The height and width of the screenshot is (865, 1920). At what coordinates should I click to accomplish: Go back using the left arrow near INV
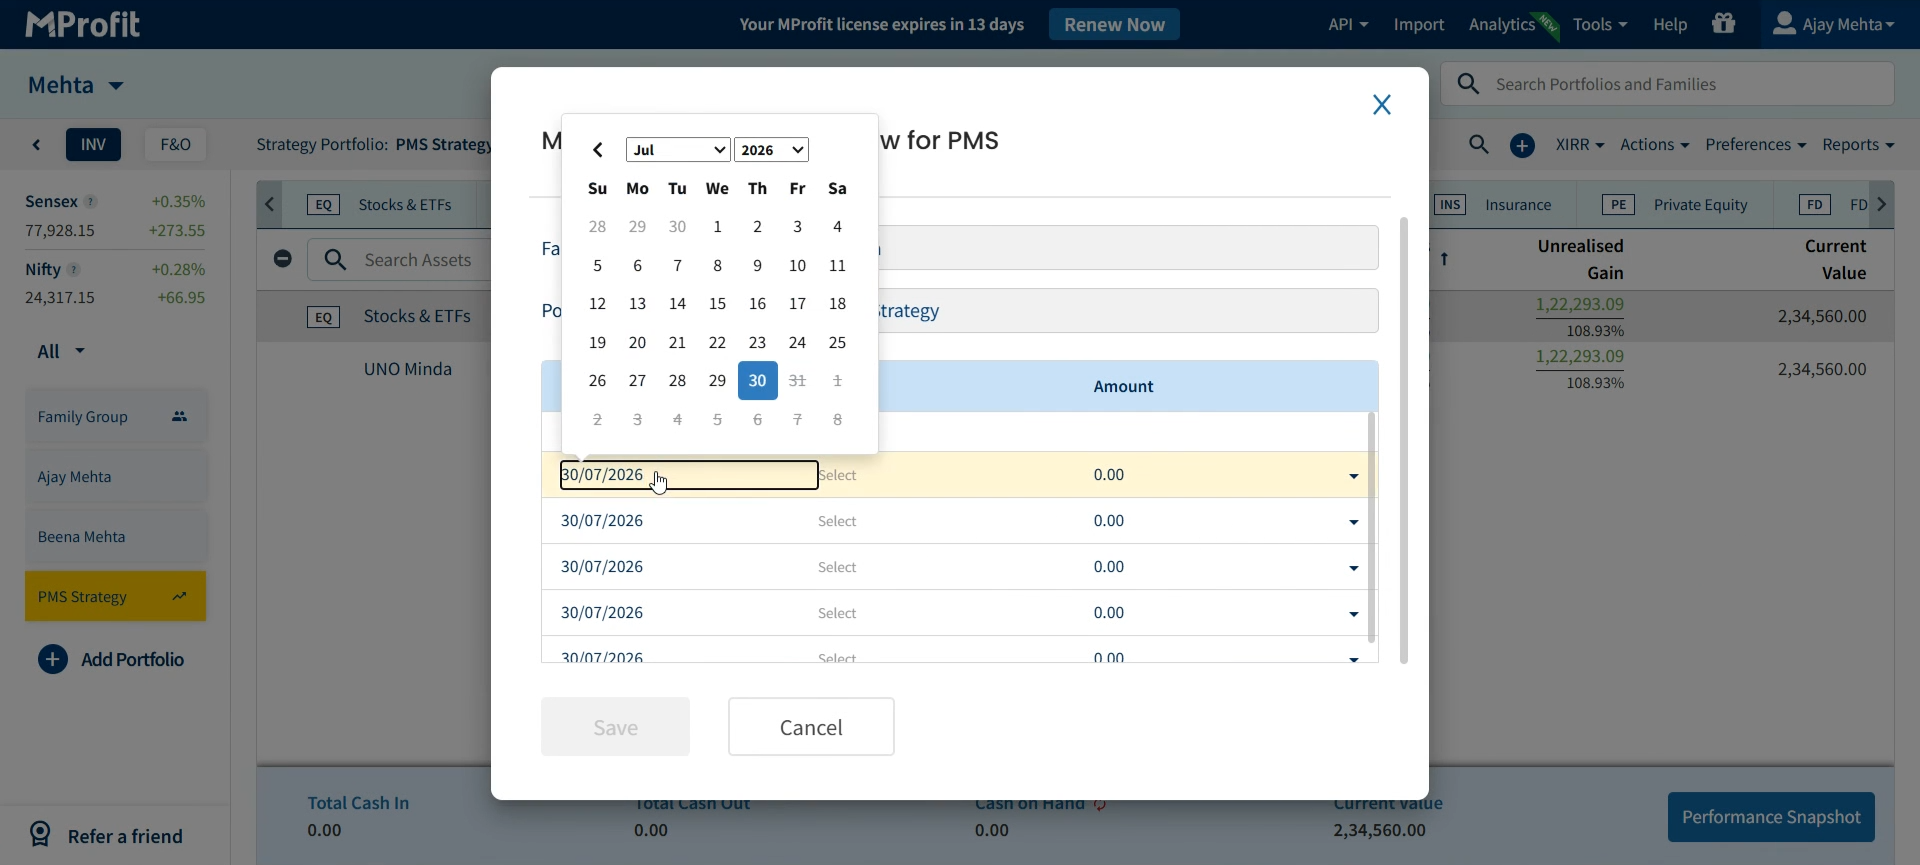(x=37, y=145)
